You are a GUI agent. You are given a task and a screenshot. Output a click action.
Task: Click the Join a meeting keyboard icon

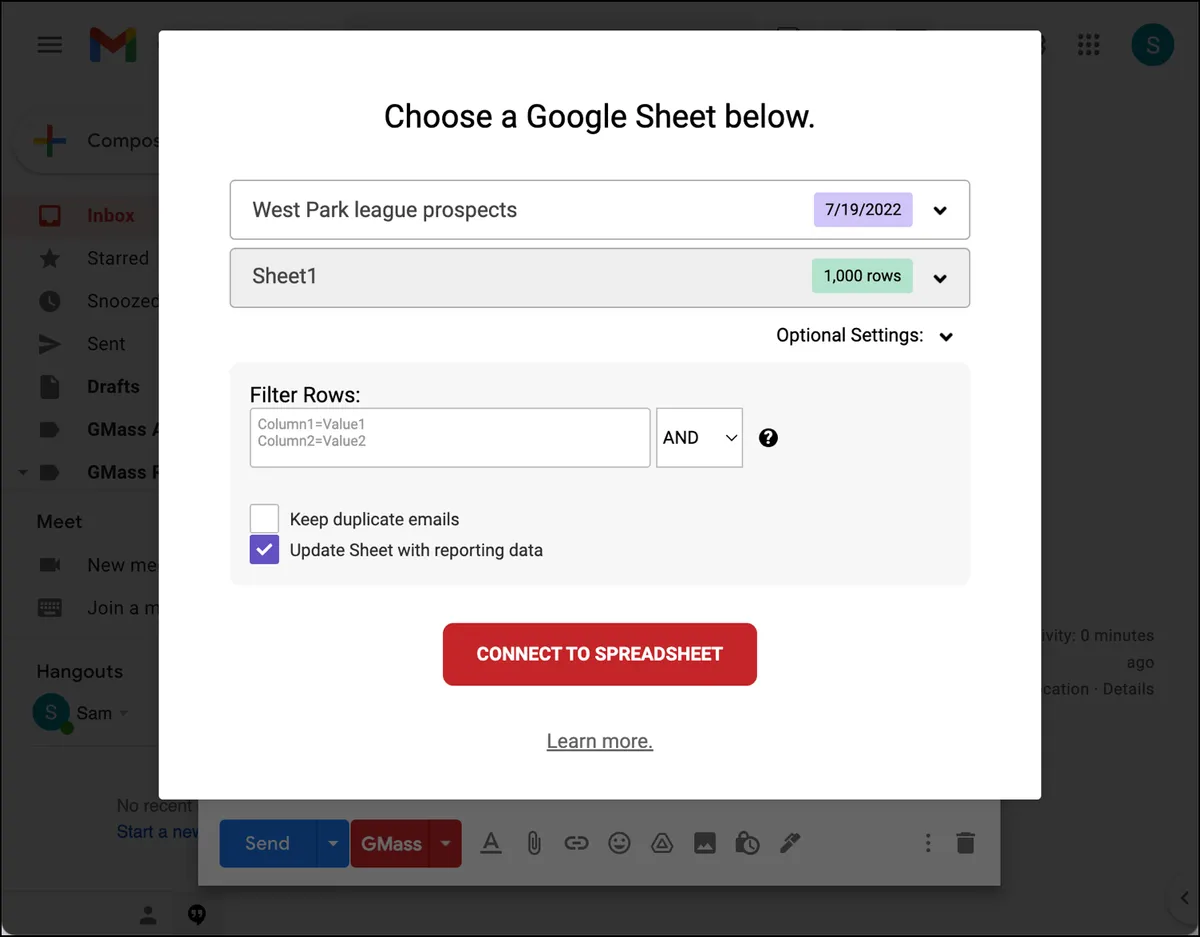(49, 607)
